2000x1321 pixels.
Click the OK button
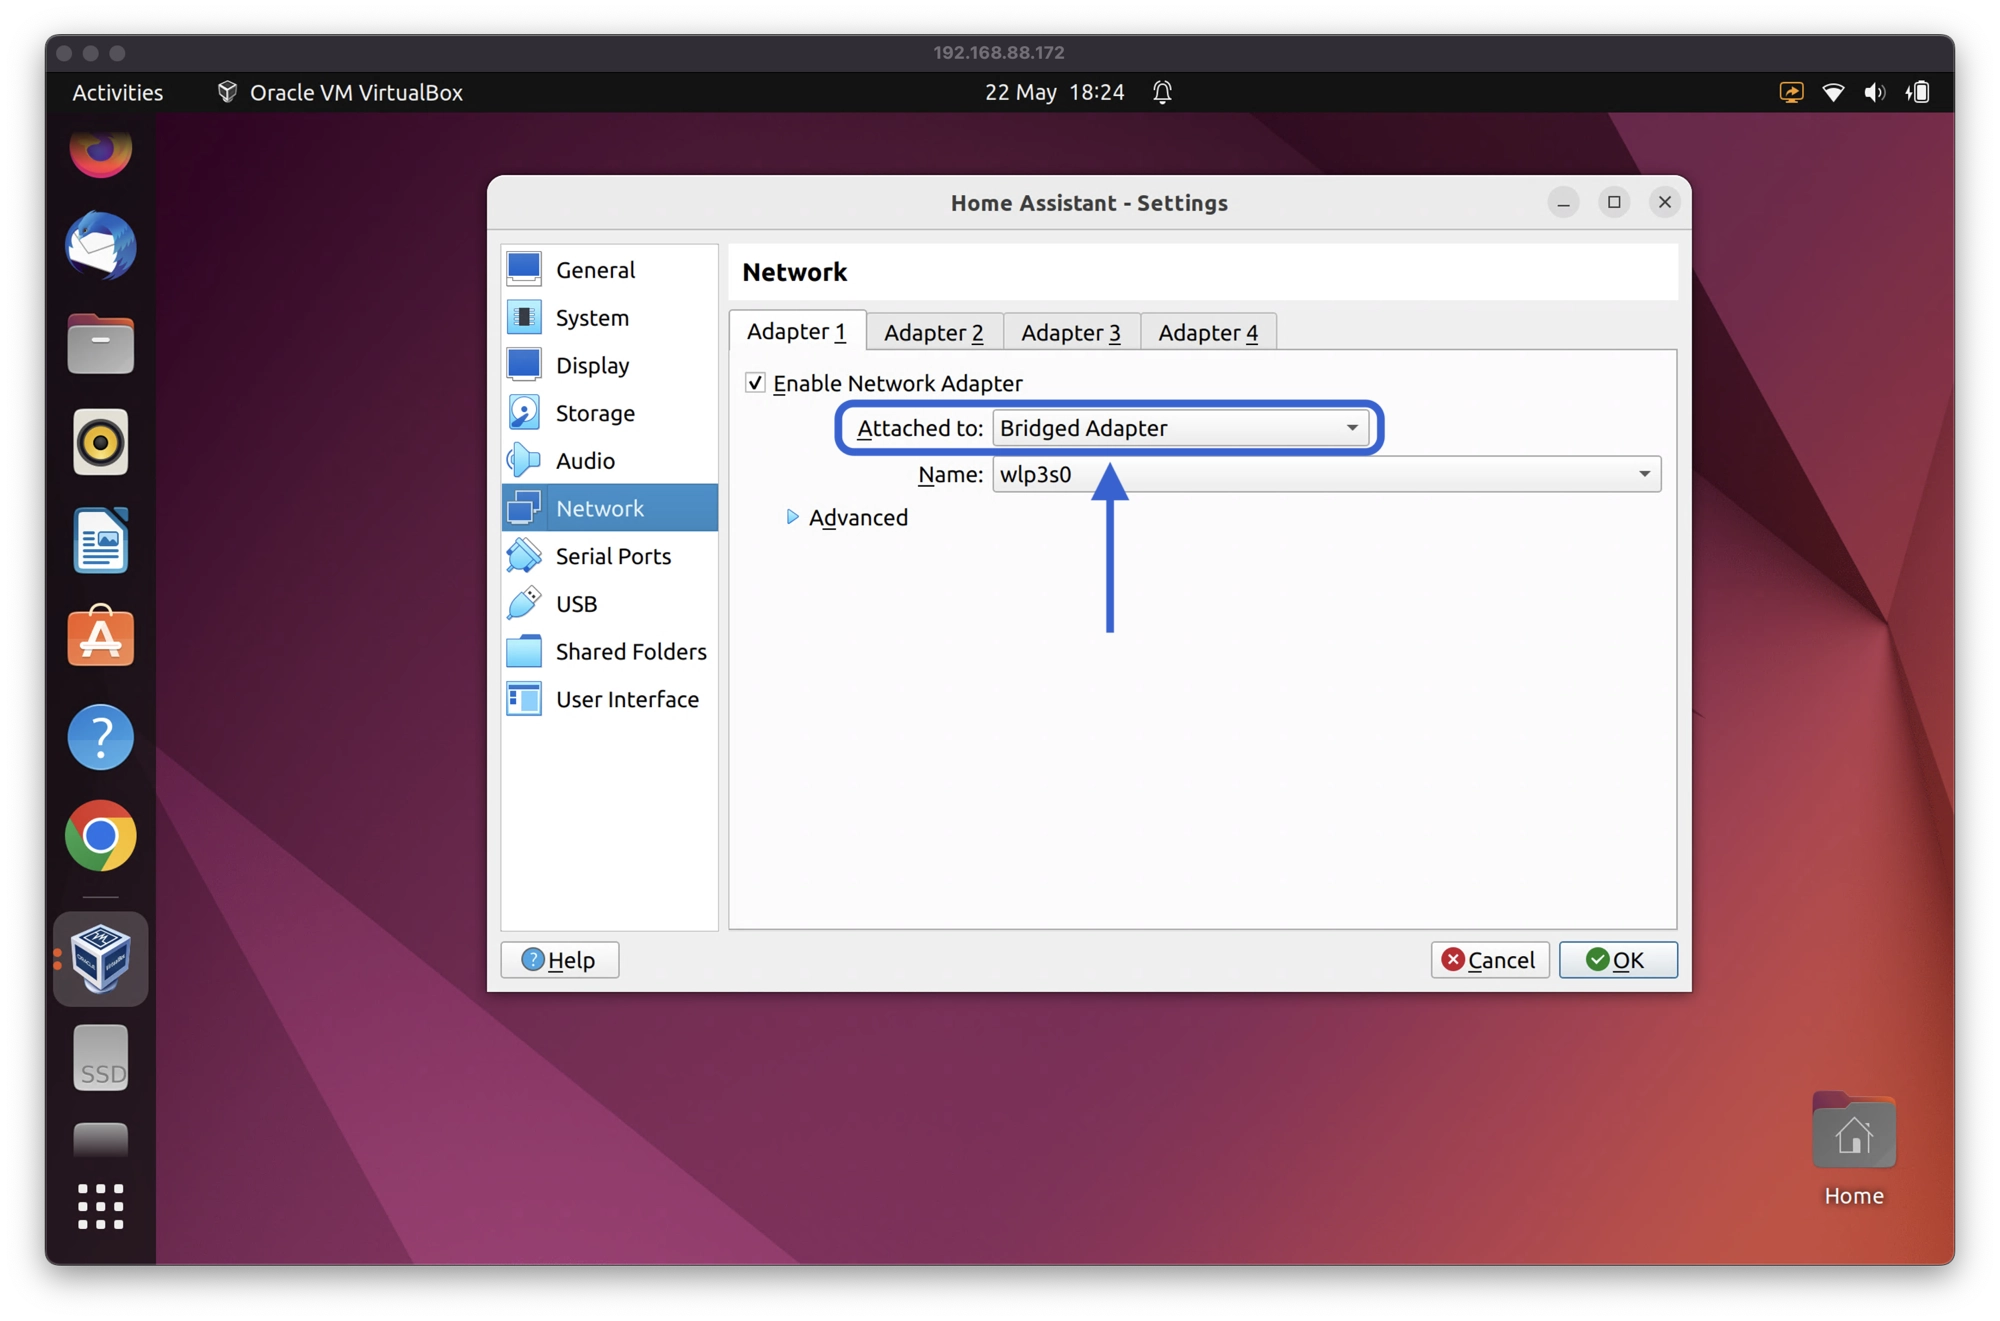coord(1618,960)
